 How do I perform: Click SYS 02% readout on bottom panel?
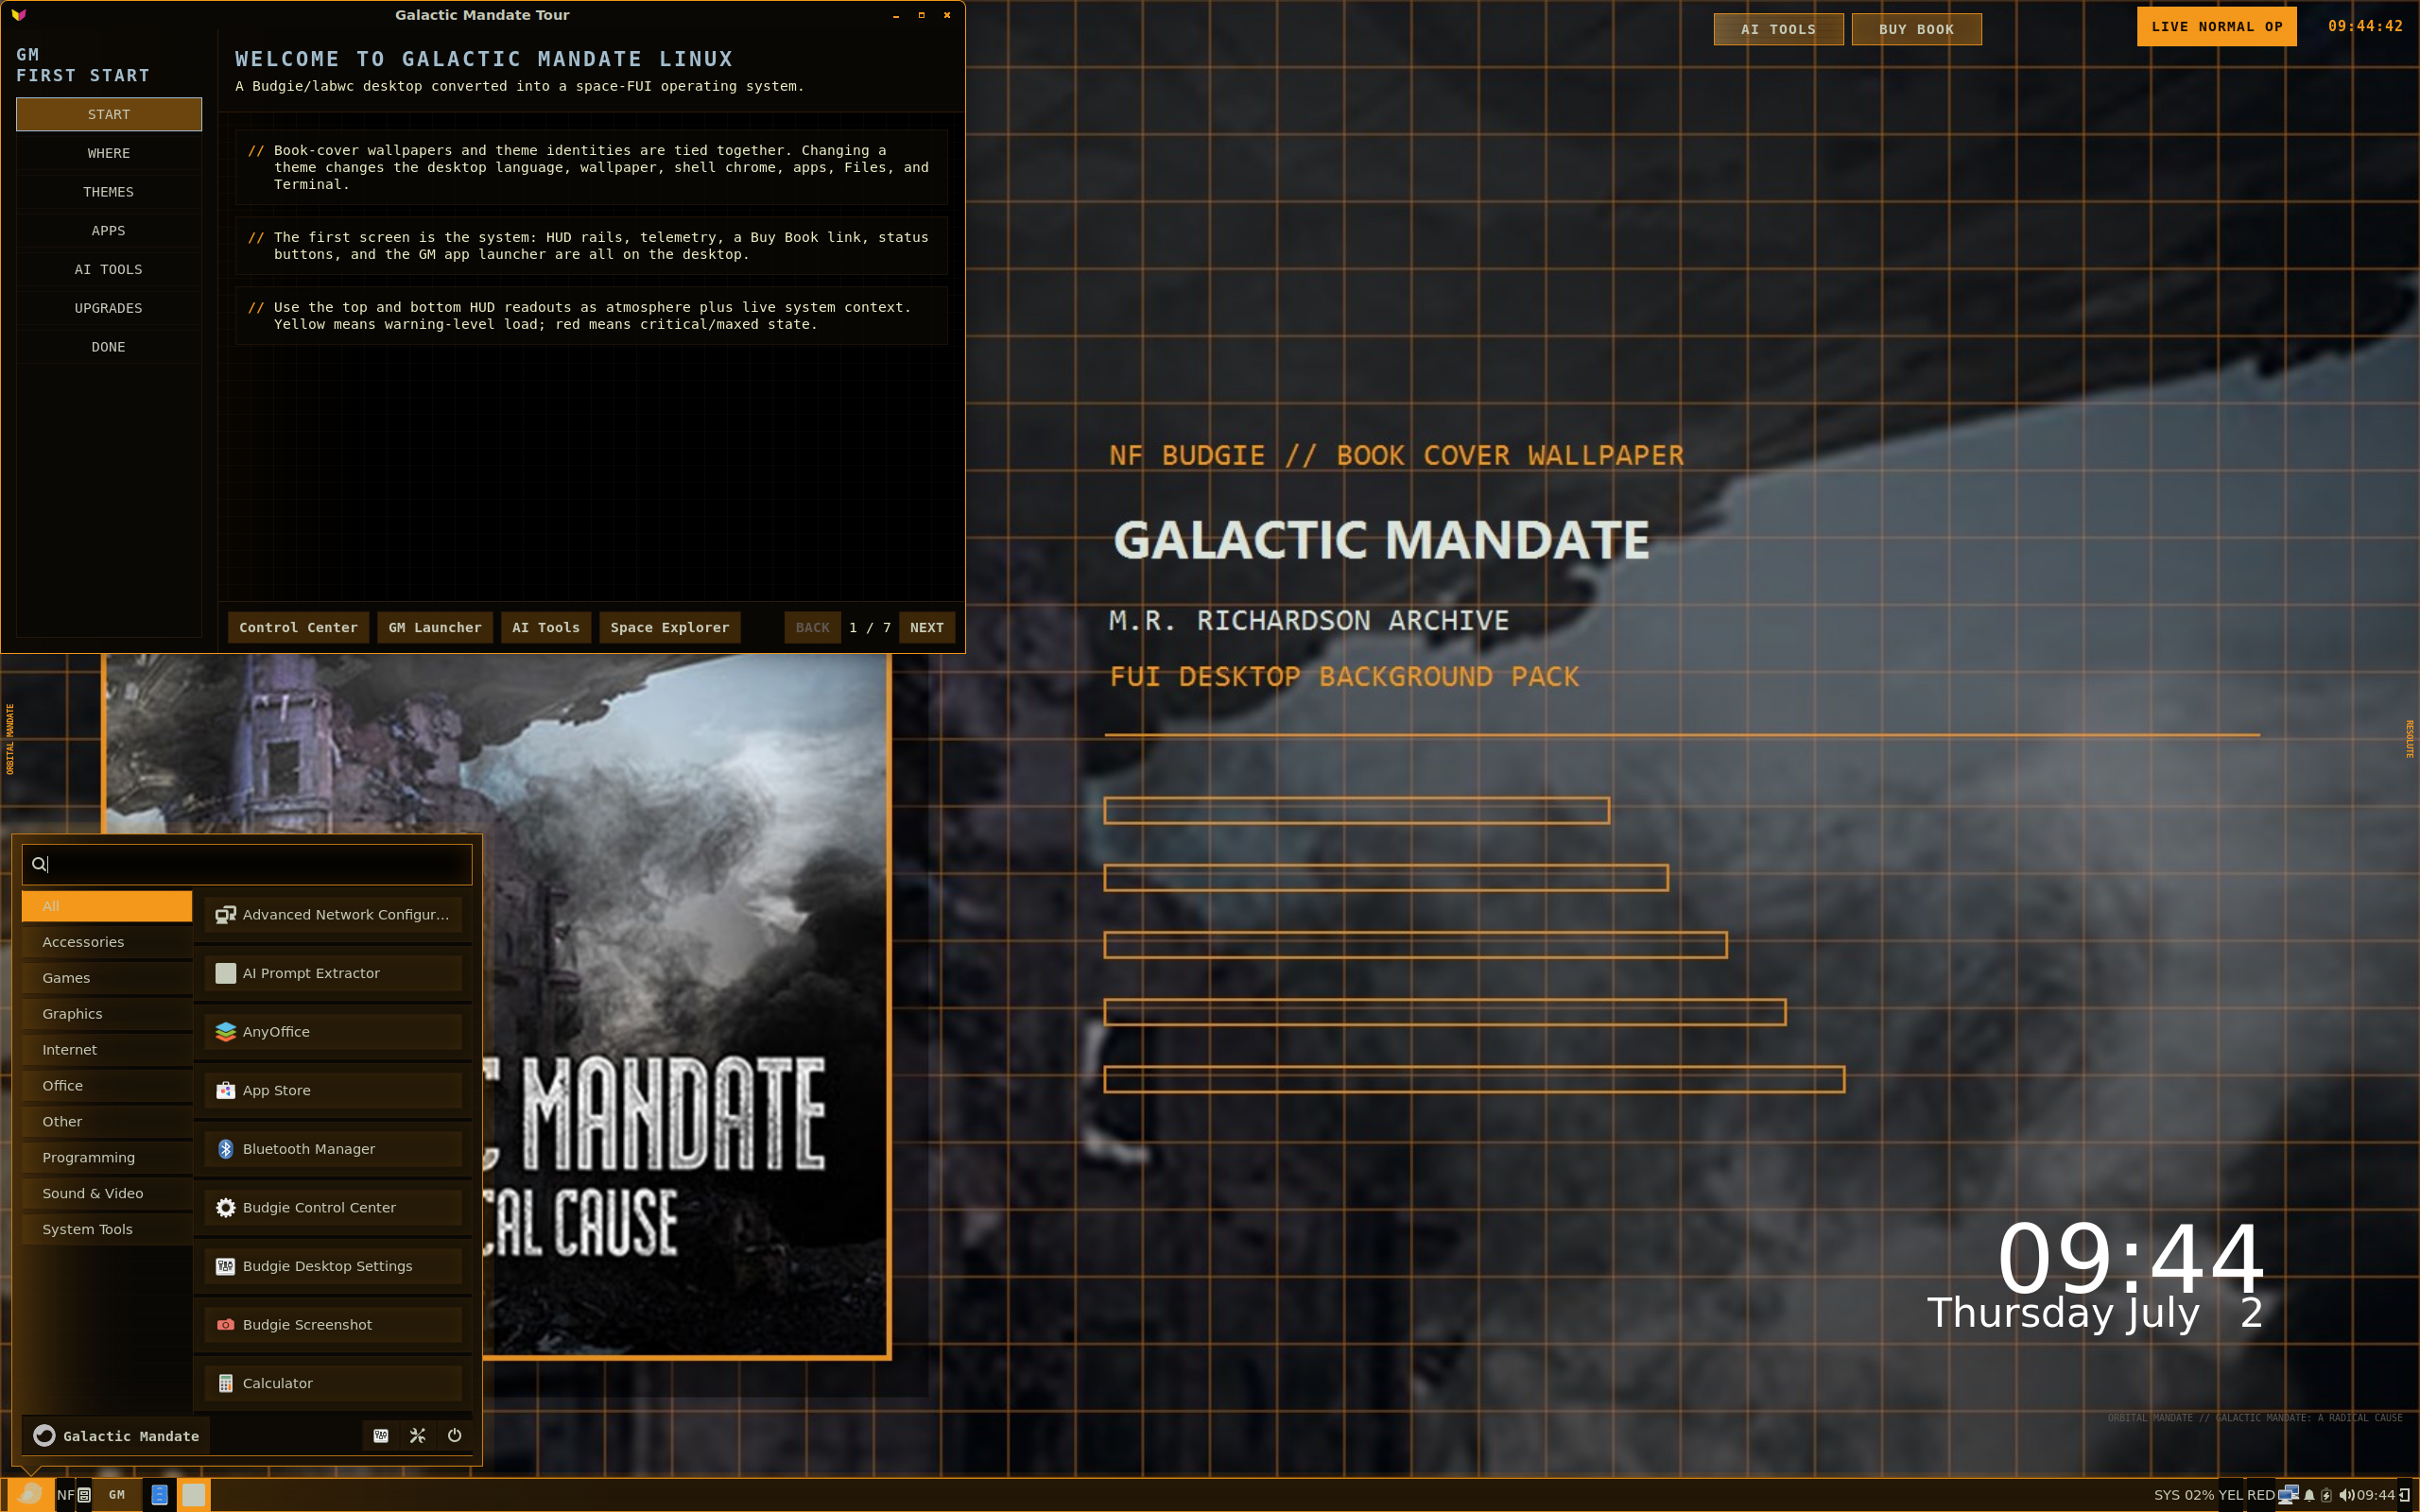[x=2184, y=1495]
